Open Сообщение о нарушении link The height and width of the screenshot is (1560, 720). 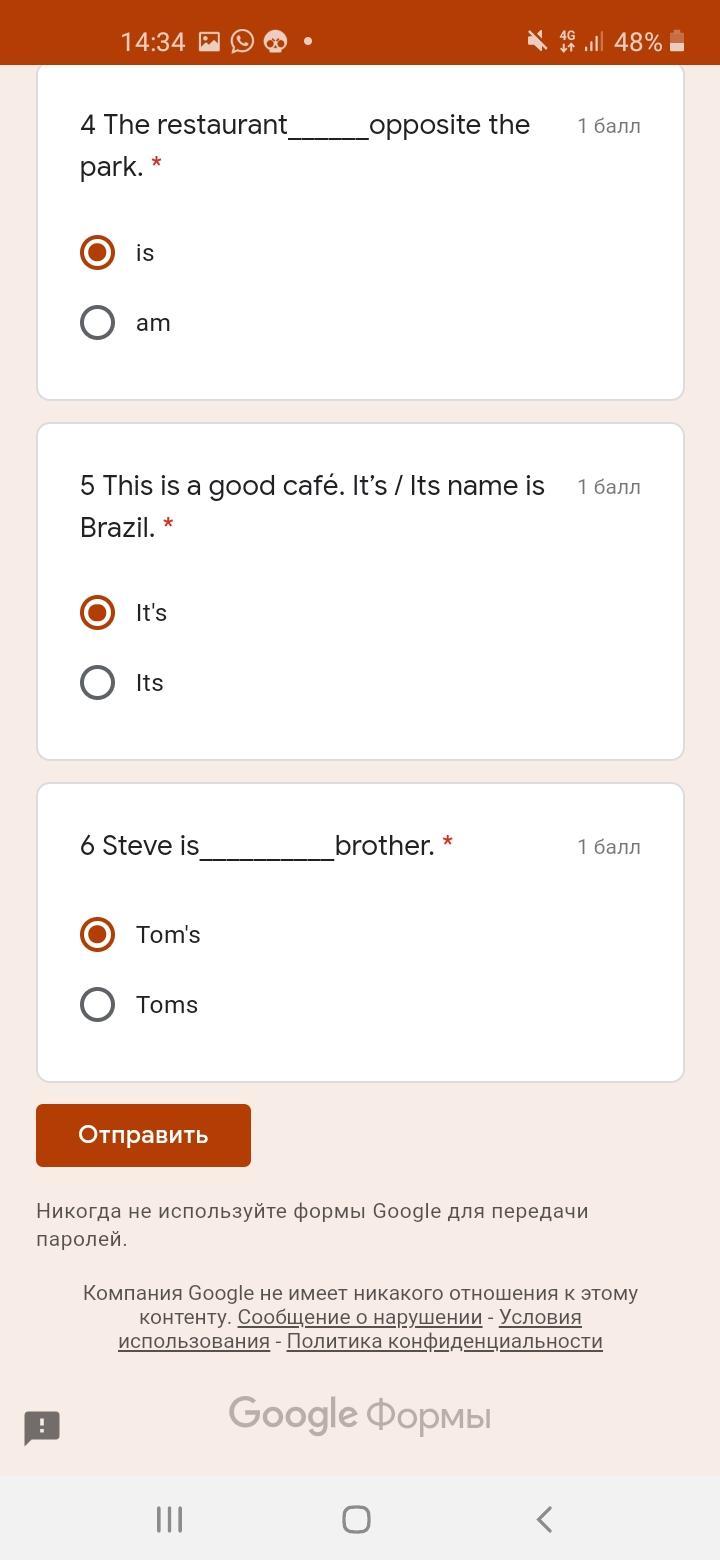tap(360, 1317)
